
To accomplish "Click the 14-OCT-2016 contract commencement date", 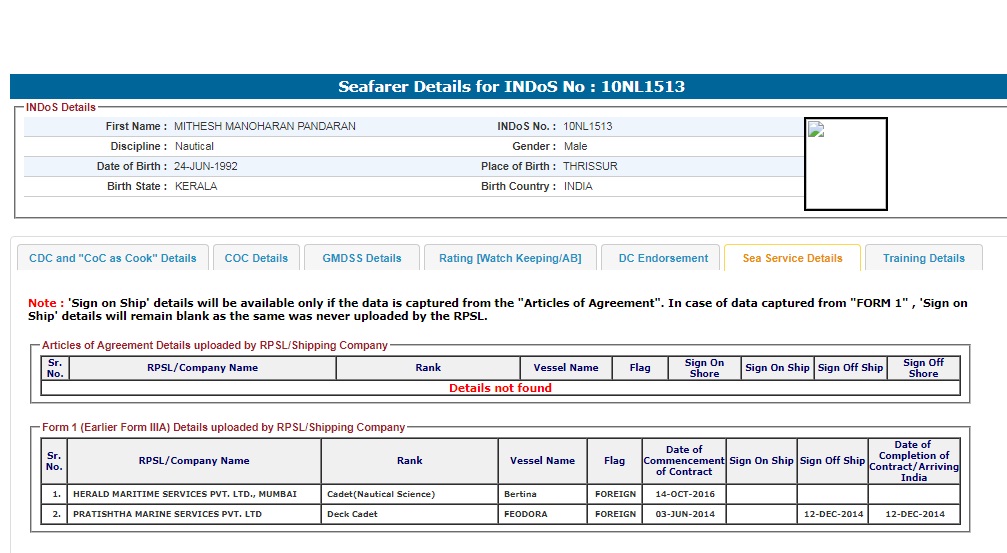I will [683, 494].
